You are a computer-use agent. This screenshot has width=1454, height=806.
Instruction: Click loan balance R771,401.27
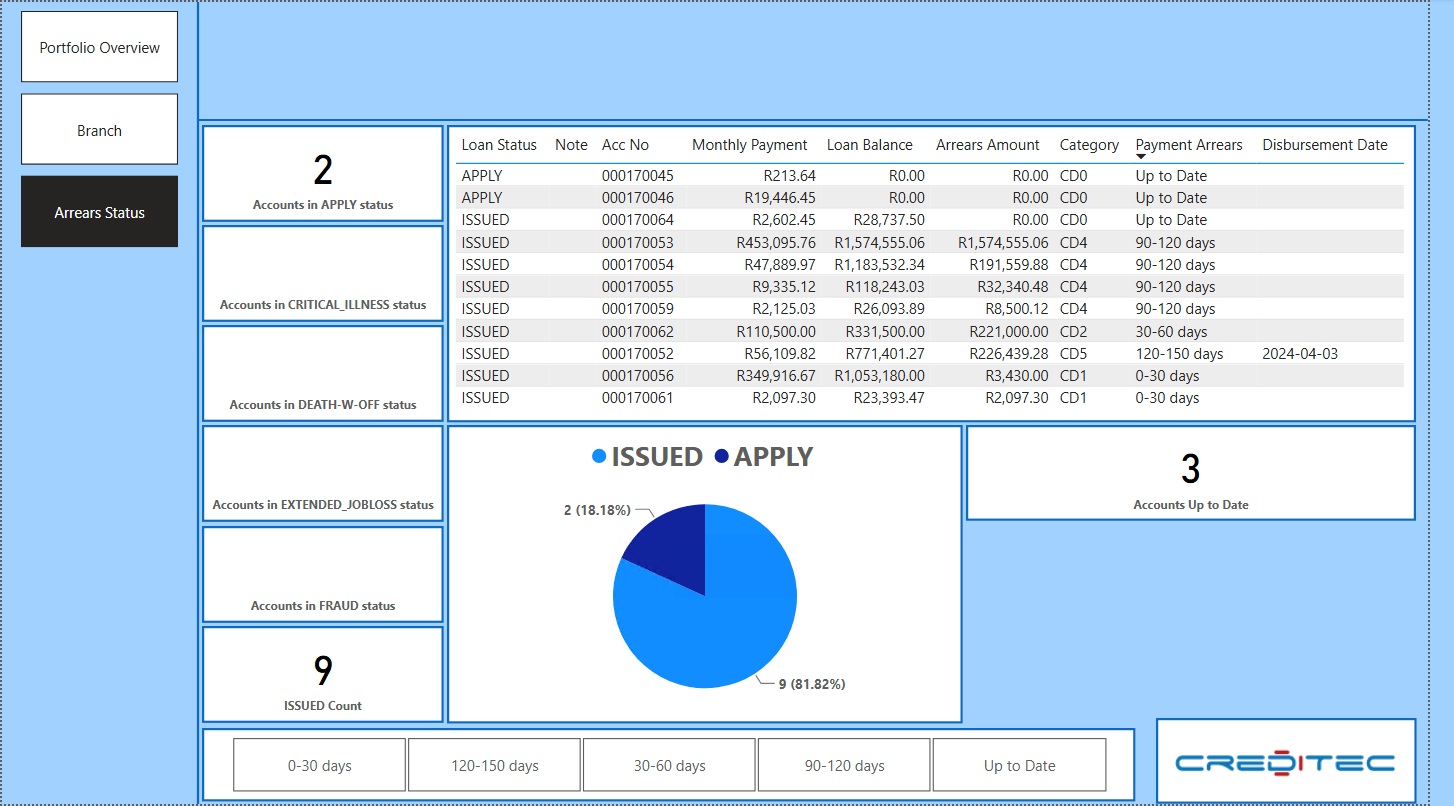(x=885, y=354)
